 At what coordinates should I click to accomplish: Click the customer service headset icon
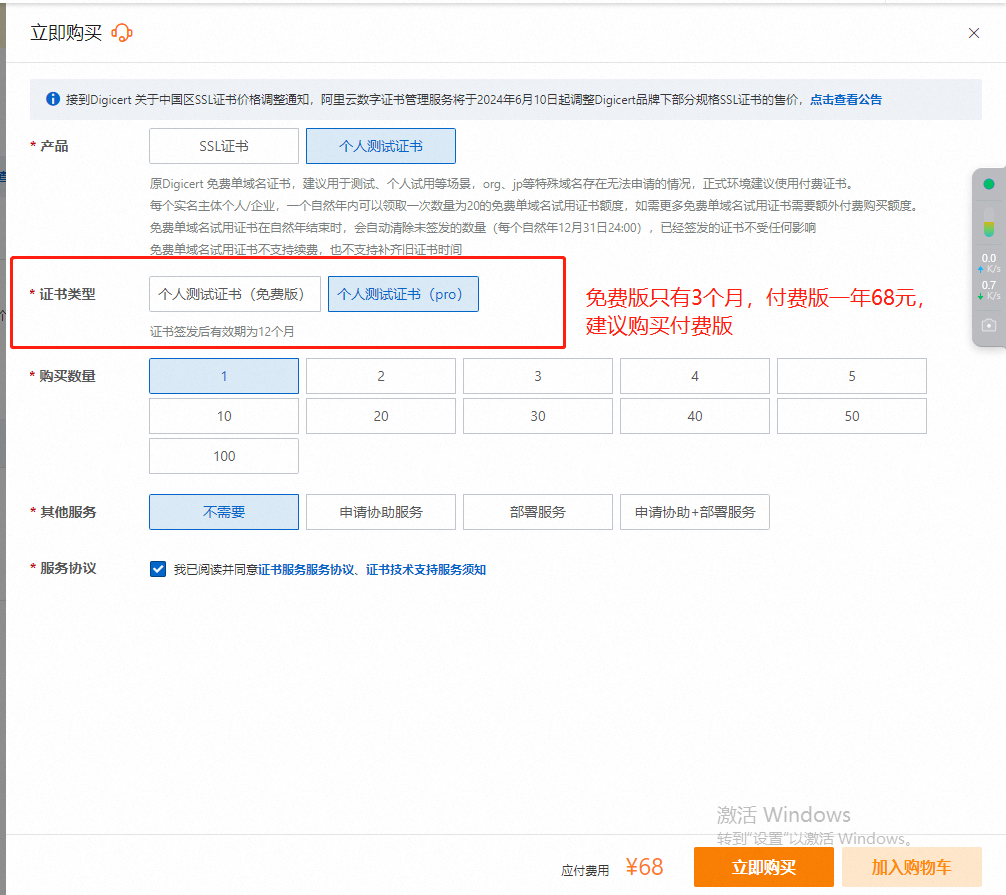click(122, 33)
